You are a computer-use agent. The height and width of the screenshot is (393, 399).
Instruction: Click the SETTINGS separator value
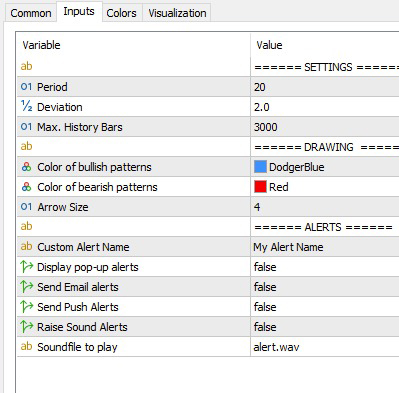pyautogui.click(x=327, y=67)
